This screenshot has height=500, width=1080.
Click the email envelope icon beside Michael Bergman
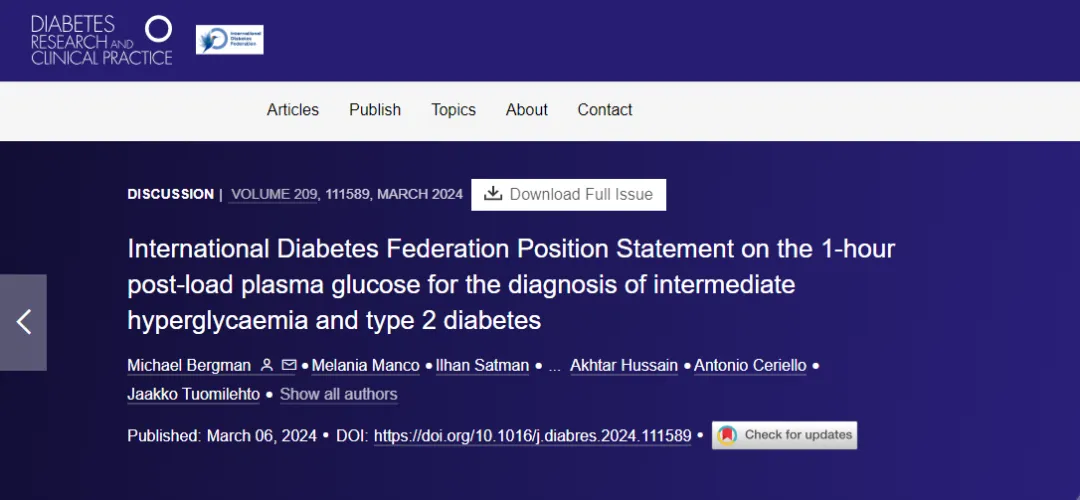[x=288, y=365]
